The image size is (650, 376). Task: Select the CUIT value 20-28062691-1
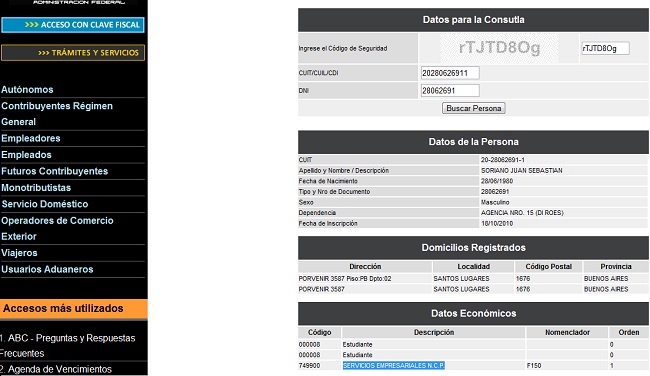502,160
